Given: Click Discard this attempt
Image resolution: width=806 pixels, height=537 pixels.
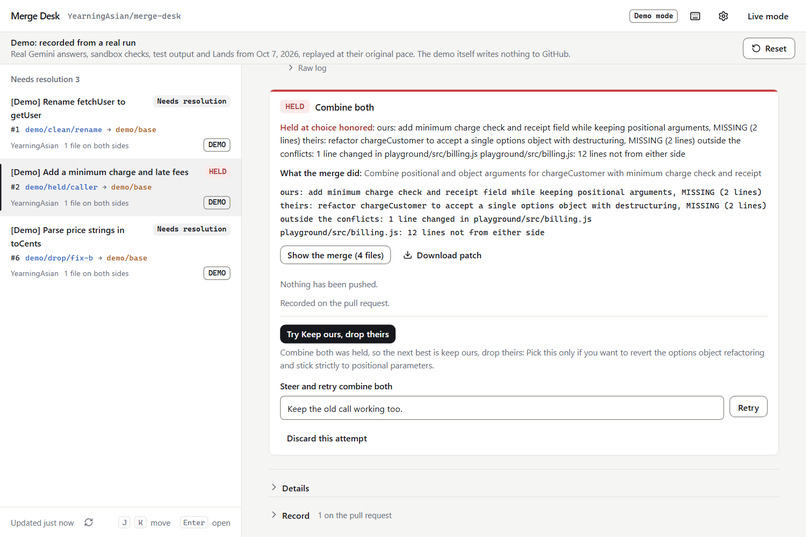Looking at the screenshot, I should tap(326, 438).
